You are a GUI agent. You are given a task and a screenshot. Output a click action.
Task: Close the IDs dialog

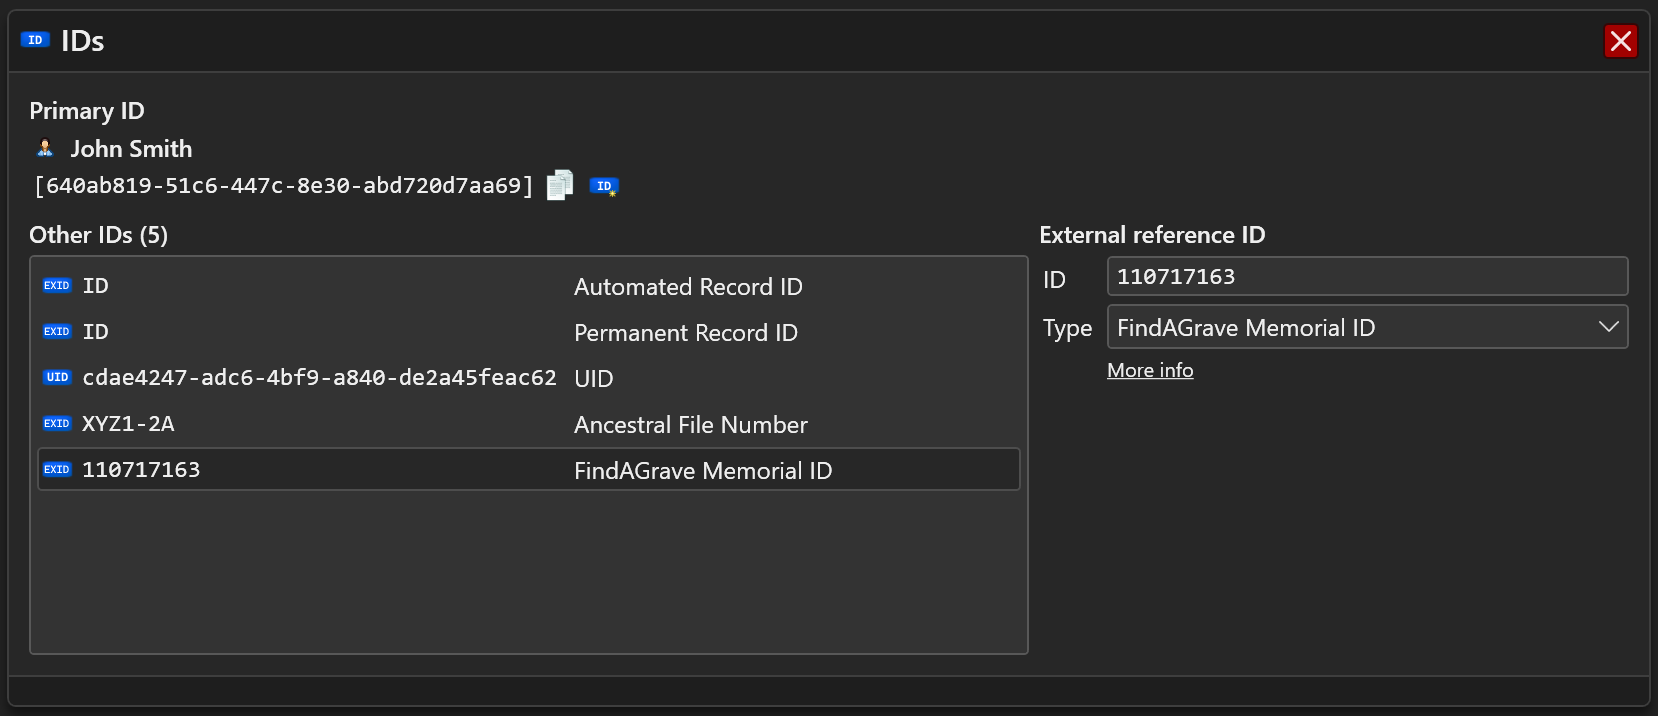click(1620, 41)
